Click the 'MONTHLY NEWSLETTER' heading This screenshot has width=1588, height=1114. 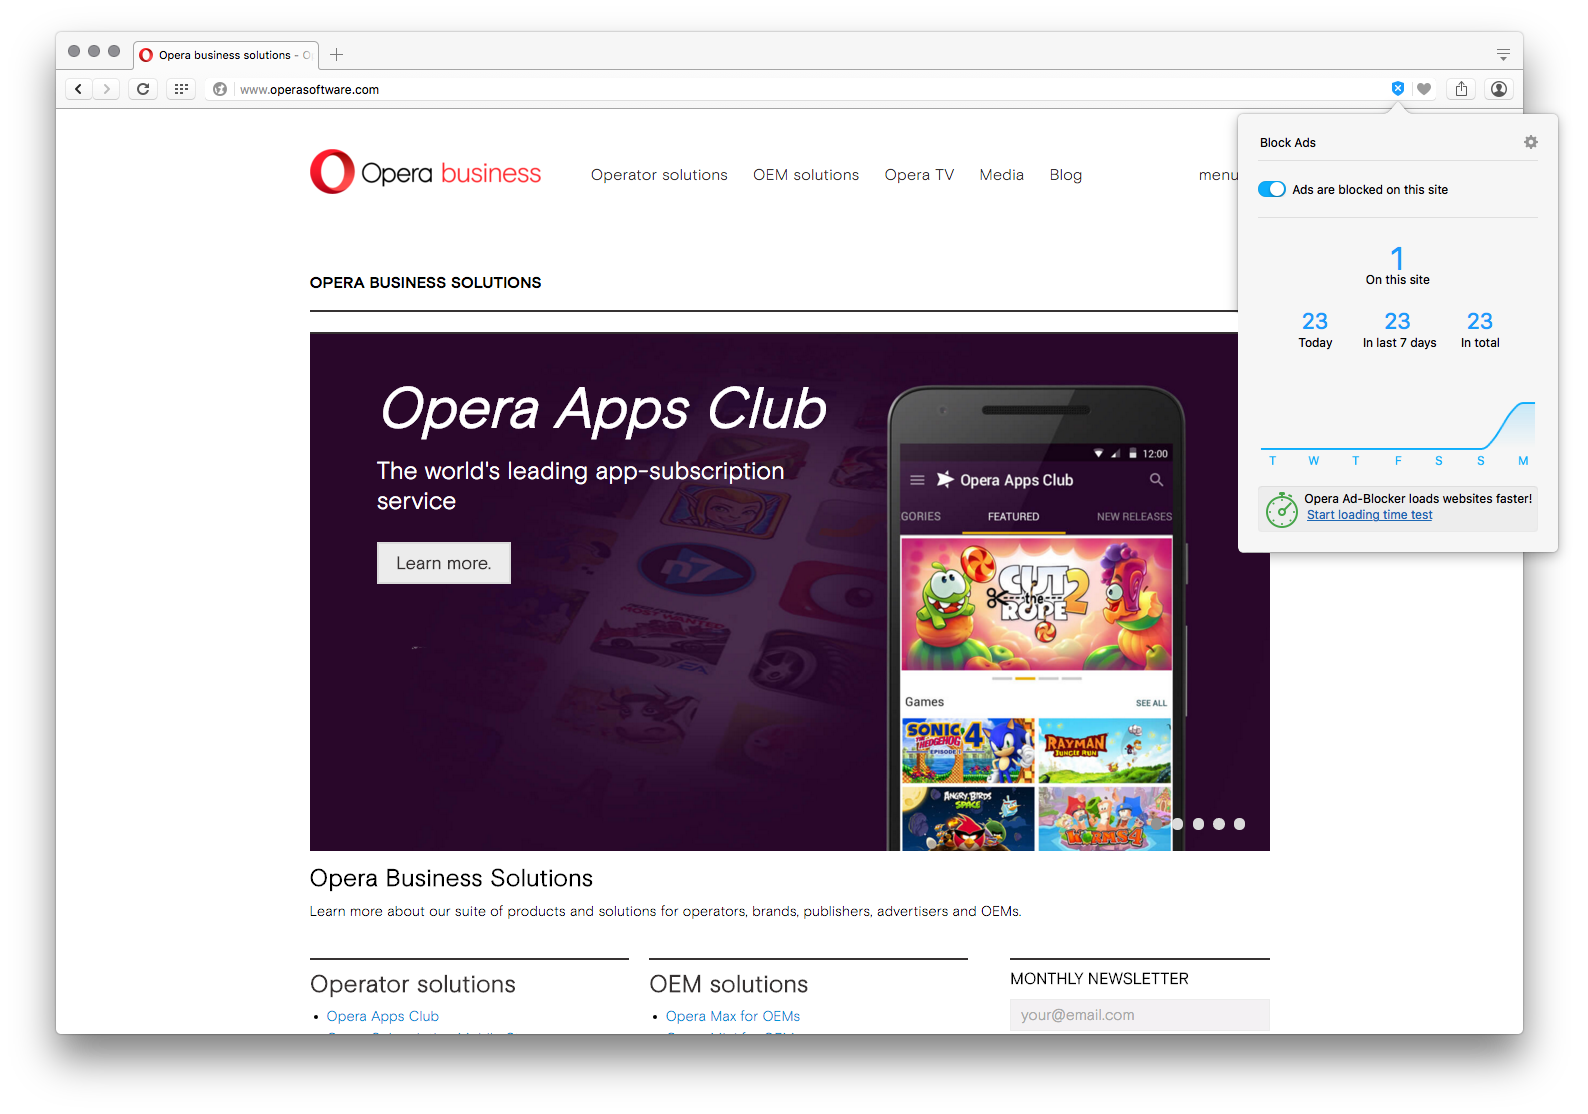pyautogui.click(x=1099, y=979)
